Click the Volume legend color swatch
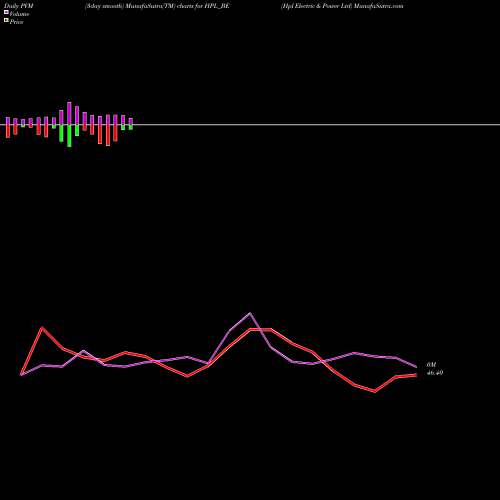Image resolution: width=500 pixels, height=500 pixels. tap(6, 12)
